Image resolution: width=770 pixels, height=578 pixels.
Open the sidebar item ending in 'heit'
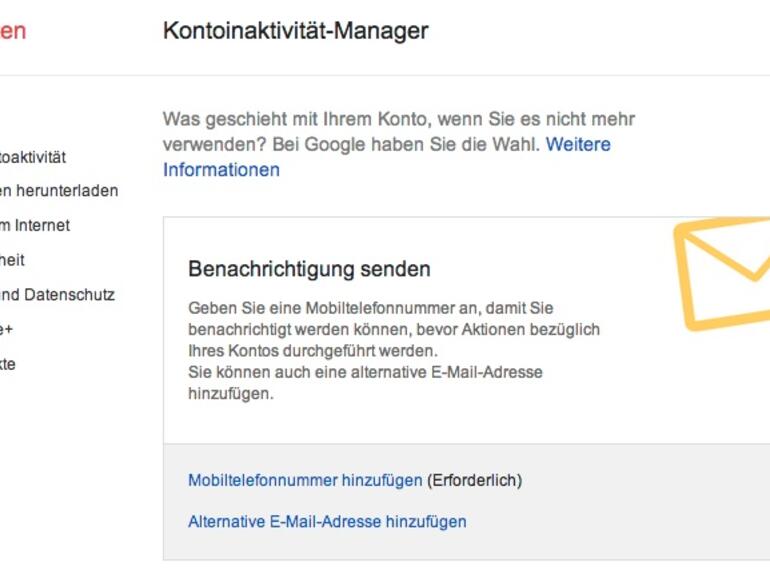pos(13,260)
